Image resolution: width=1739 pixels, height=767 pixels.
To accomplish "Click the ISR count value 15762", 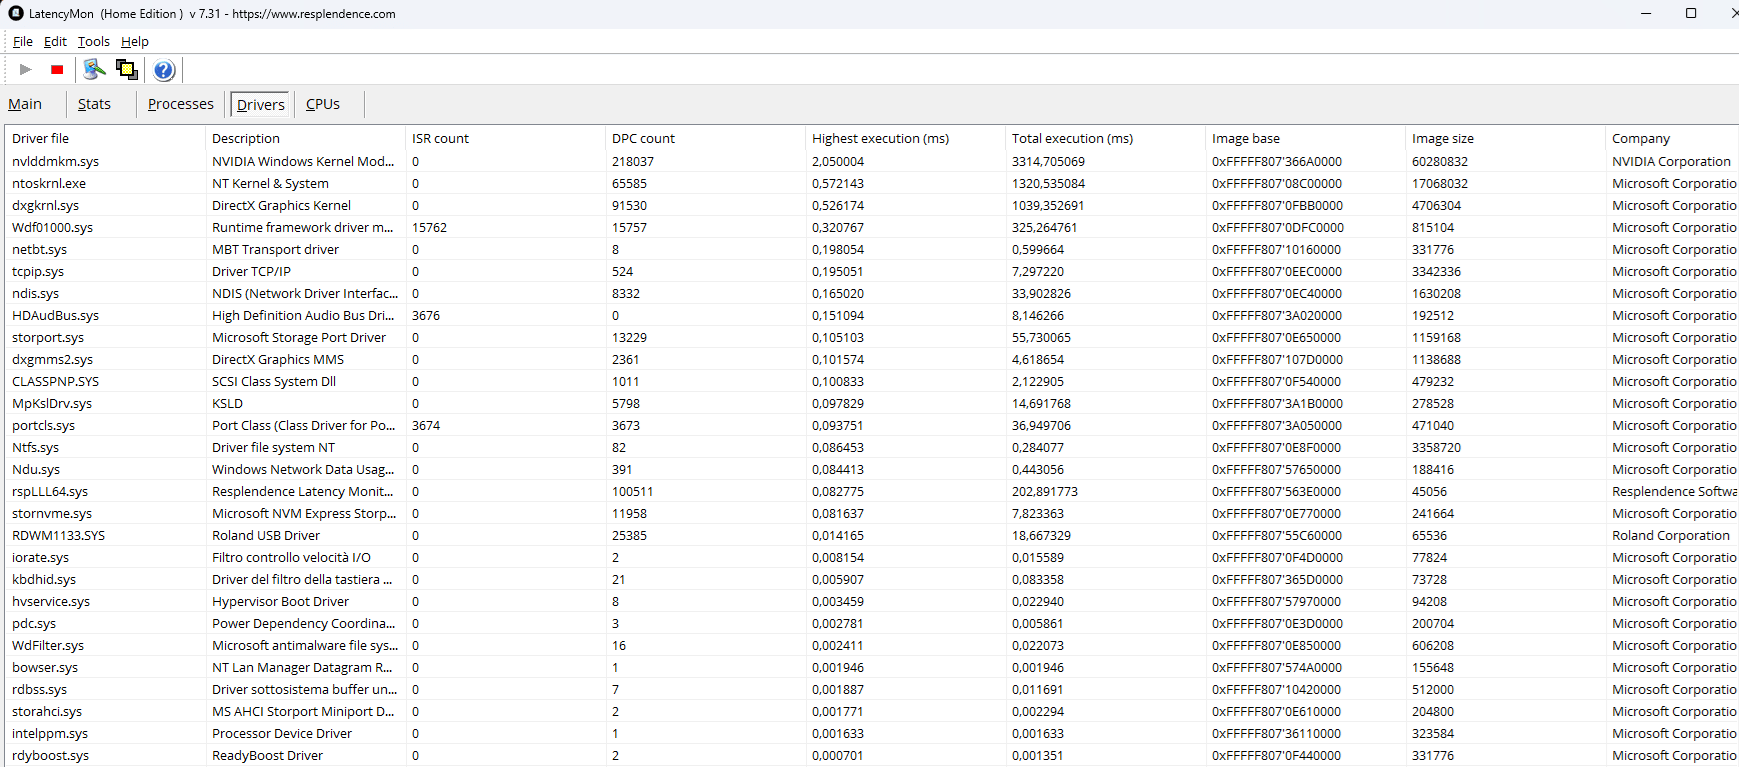I will pyautogui.click(x=429, y=227).
